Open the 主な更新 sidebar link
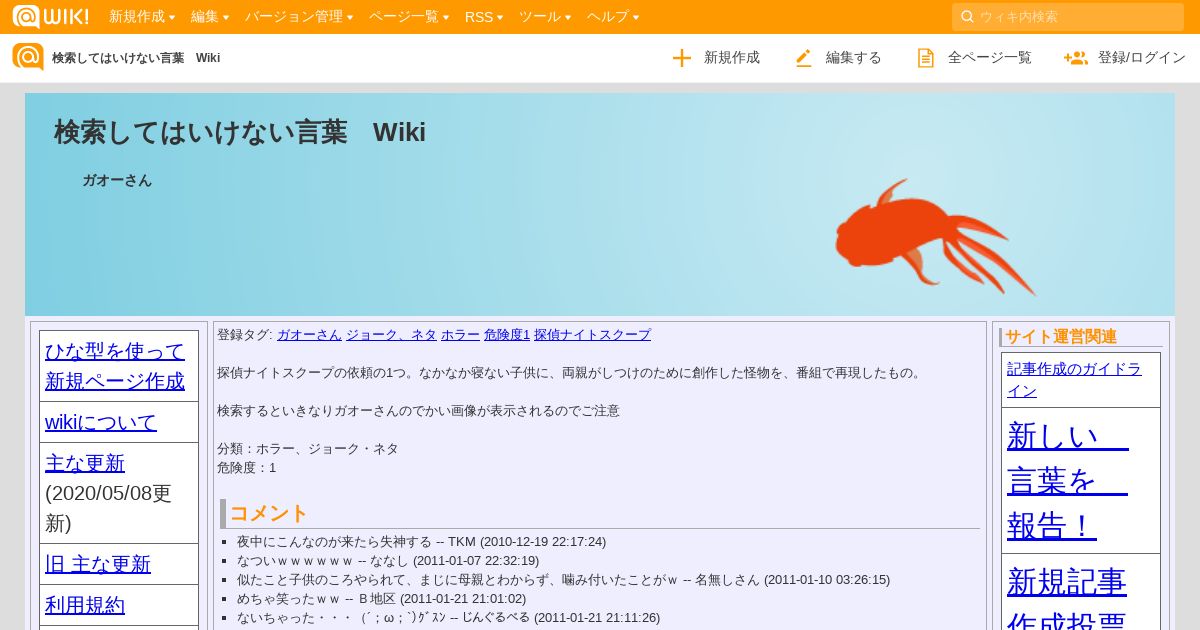This screenshot has height=630, width=1200. (85, 463)
